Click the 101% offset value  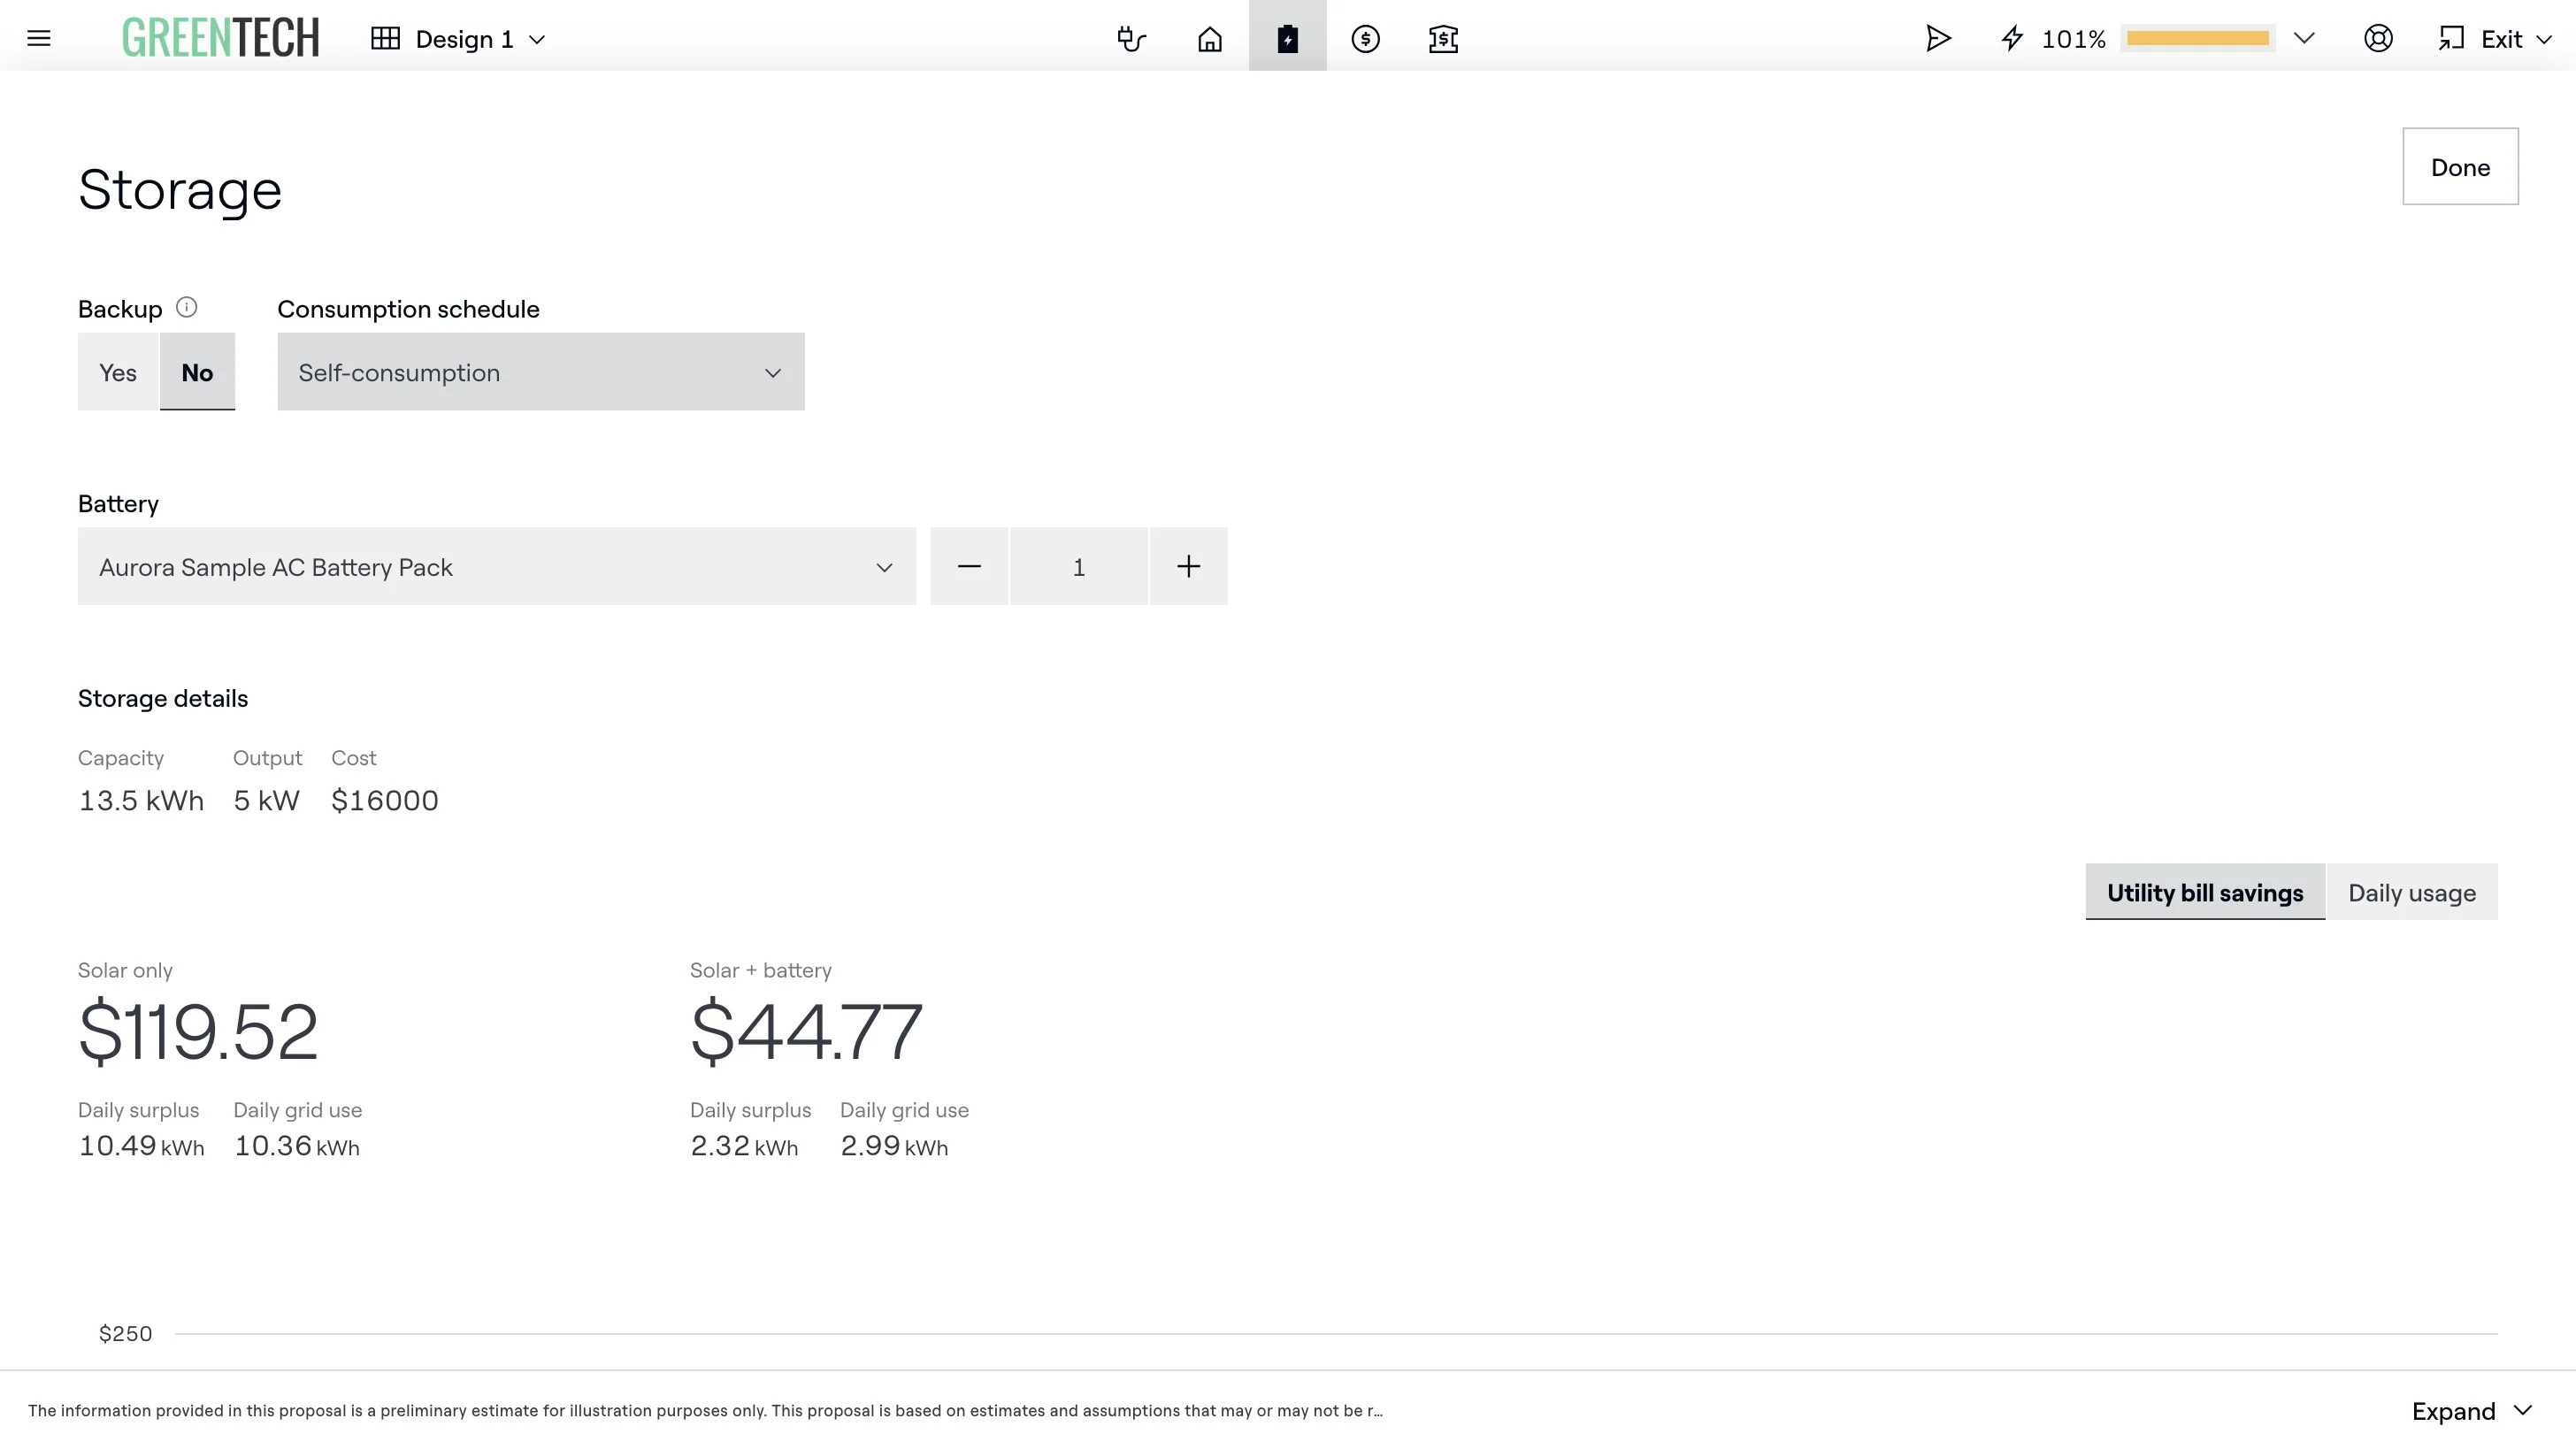[x=2073, y=39]
